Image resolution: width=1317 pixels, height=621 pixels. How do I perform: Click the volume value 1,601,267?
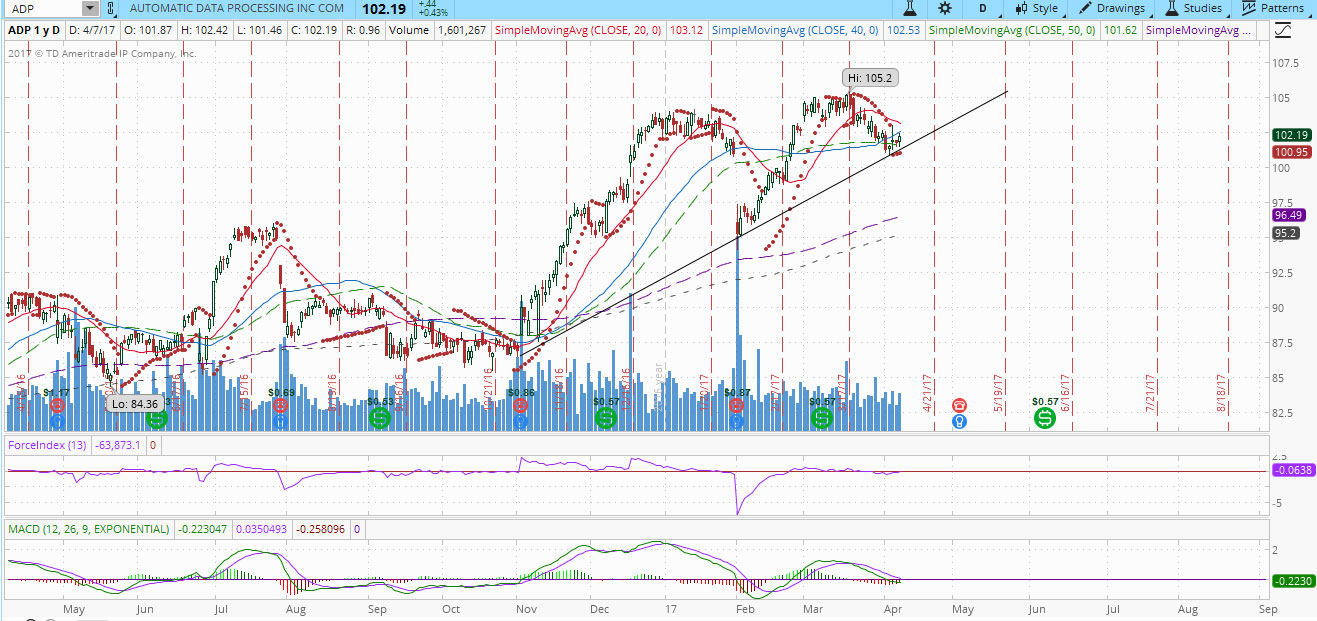[x=461, y=31]
